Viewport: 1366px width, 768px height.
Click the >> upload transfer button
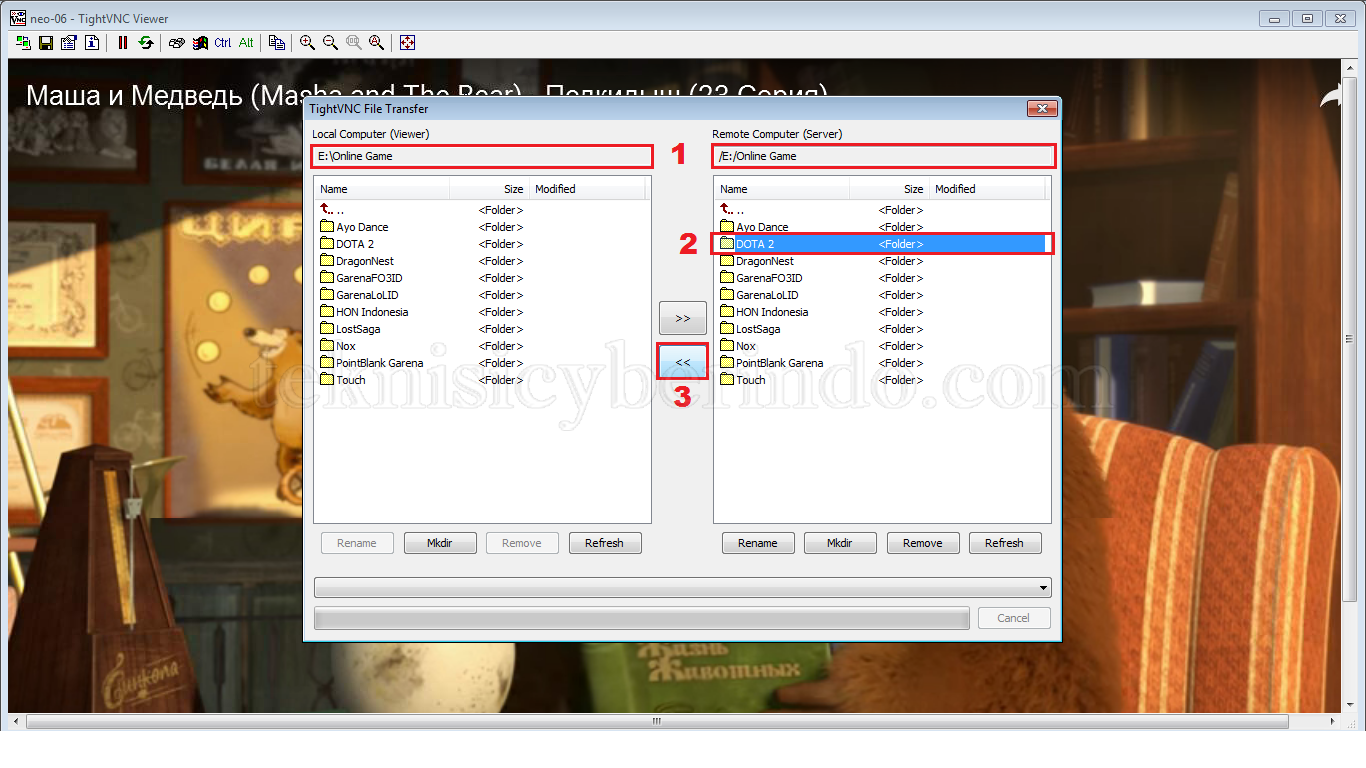click(683, 318)
